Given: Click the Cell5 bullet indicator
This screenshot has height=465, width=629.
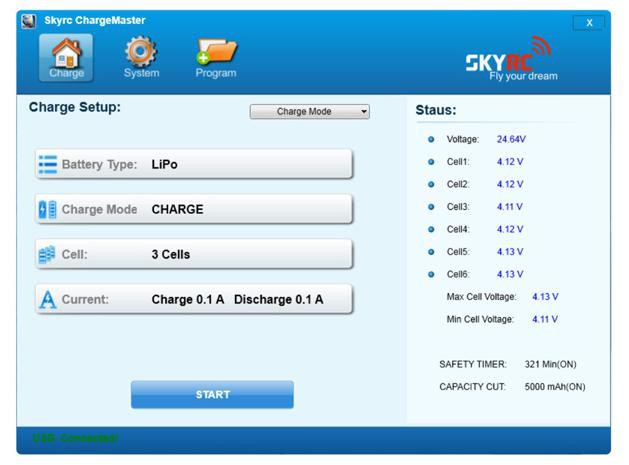Looking at the screenshot, I should pyautogui.click(x=431, y=252).
